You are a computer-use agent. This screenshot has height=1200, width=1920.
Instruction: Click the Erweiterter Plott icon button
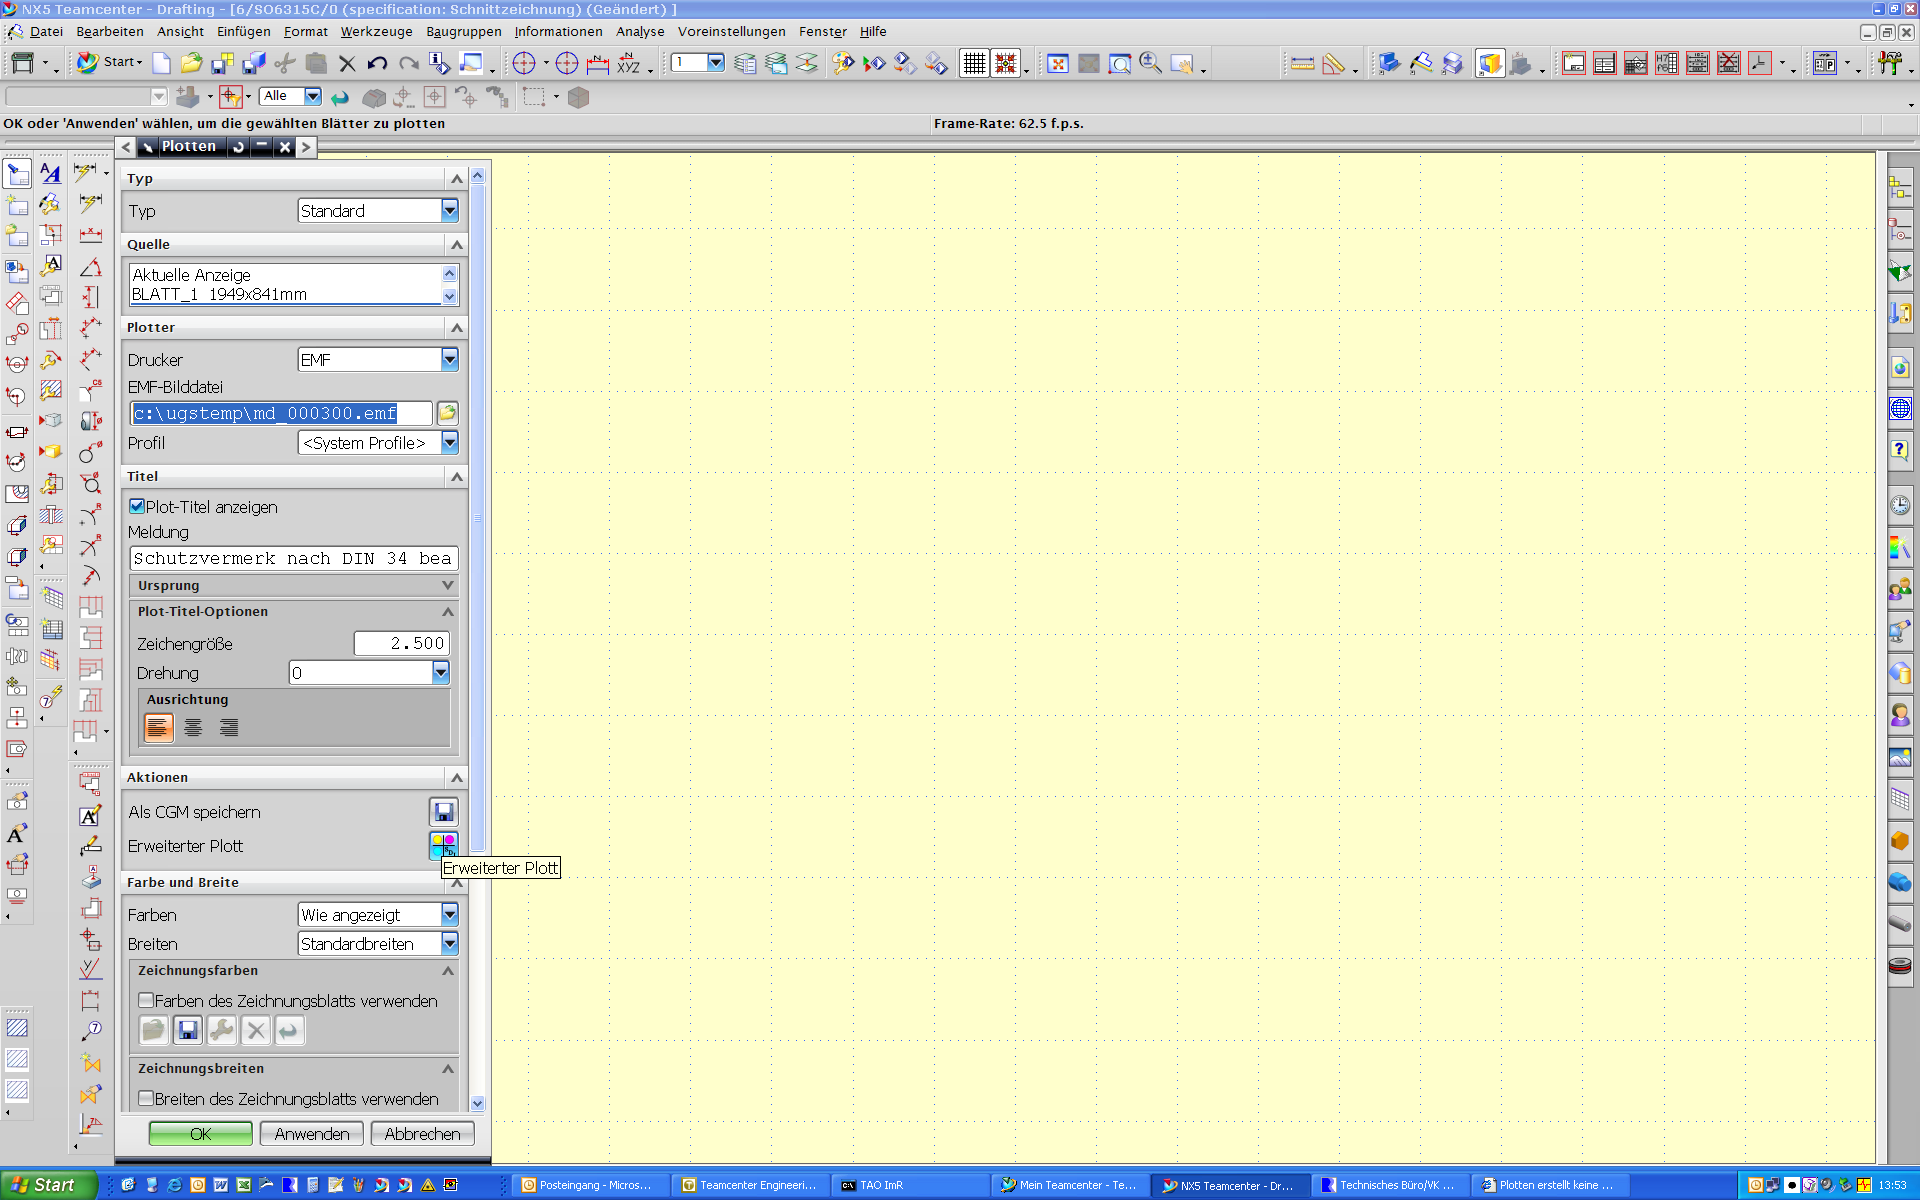click(x=443, y=845)
